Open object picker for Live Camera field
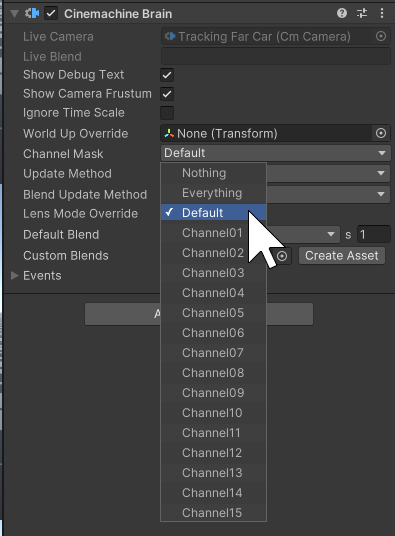The image size is (395, 536). coord(381,36)
